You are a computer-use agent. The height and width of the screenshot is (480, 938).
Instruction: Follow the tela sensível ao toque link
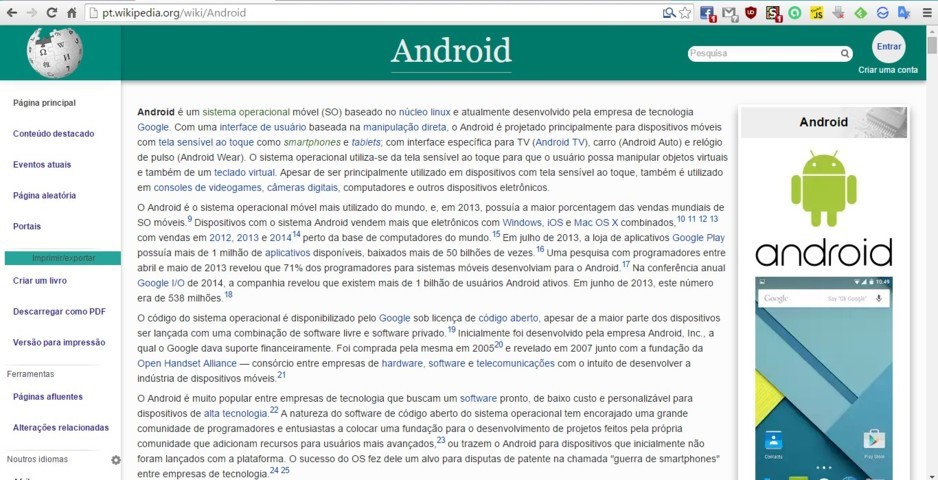coord(206,142)
